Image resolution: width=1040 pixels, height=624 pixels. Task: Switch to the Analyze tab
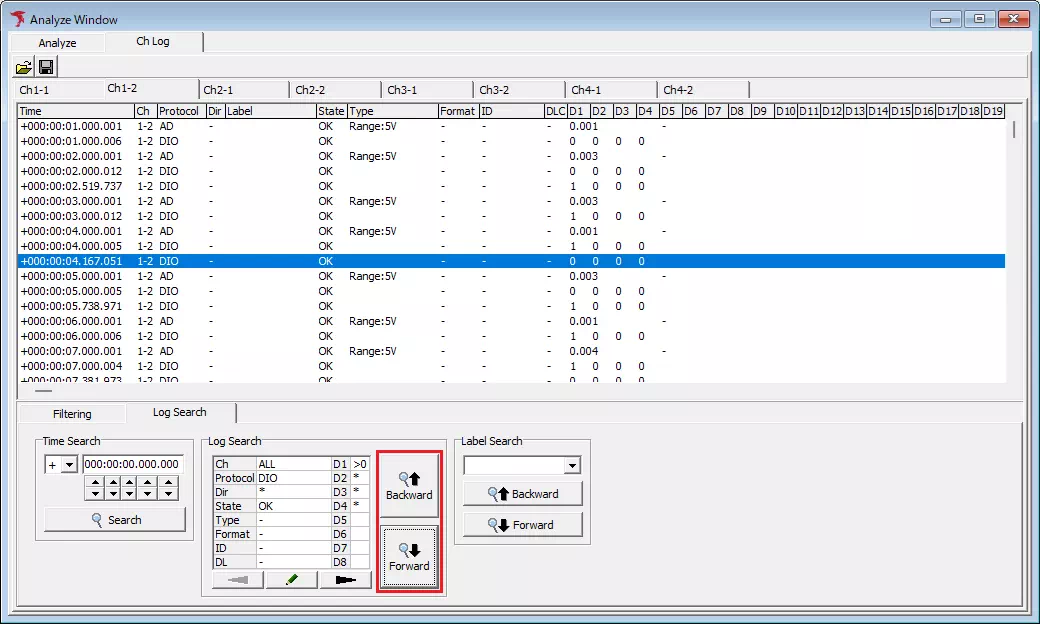[57, 43]
